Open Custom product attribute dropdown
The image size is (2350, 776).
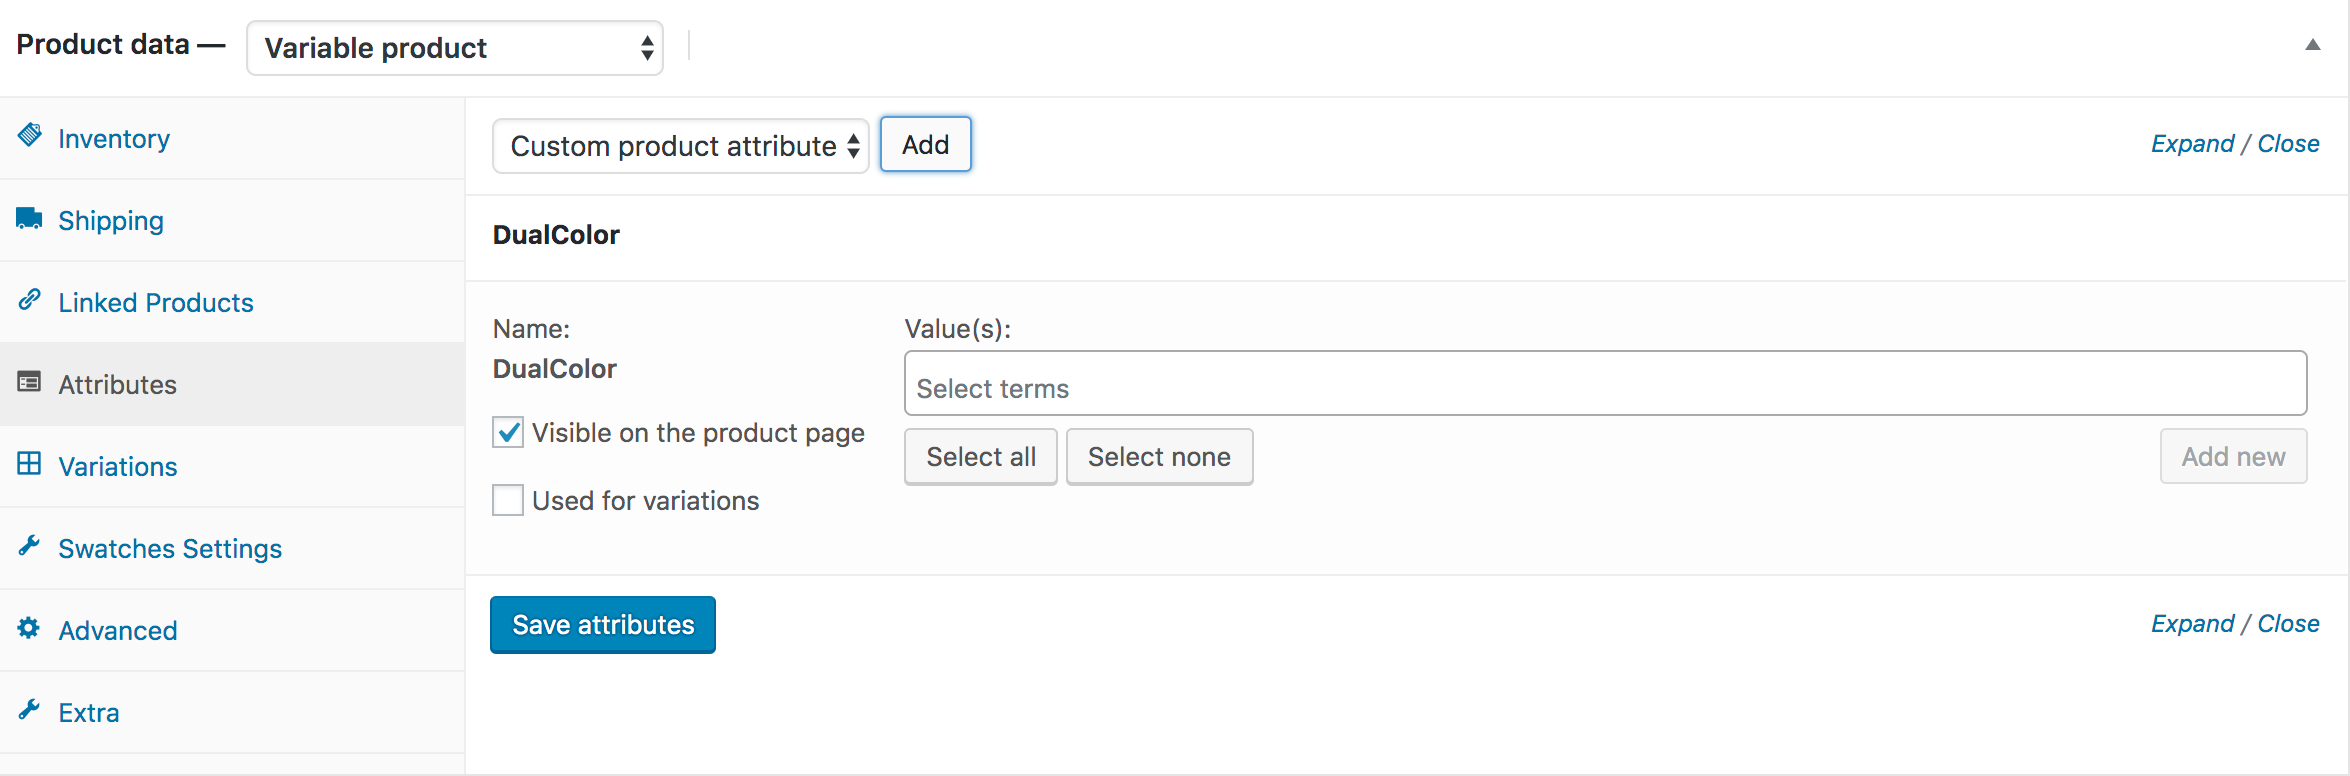680,146
